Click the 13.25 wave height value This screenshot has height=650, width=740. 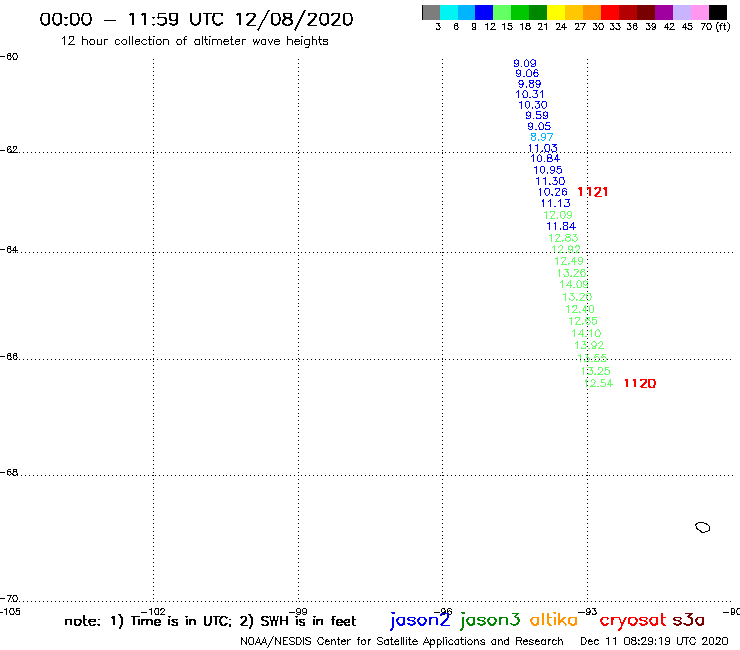tap(596, 371)
